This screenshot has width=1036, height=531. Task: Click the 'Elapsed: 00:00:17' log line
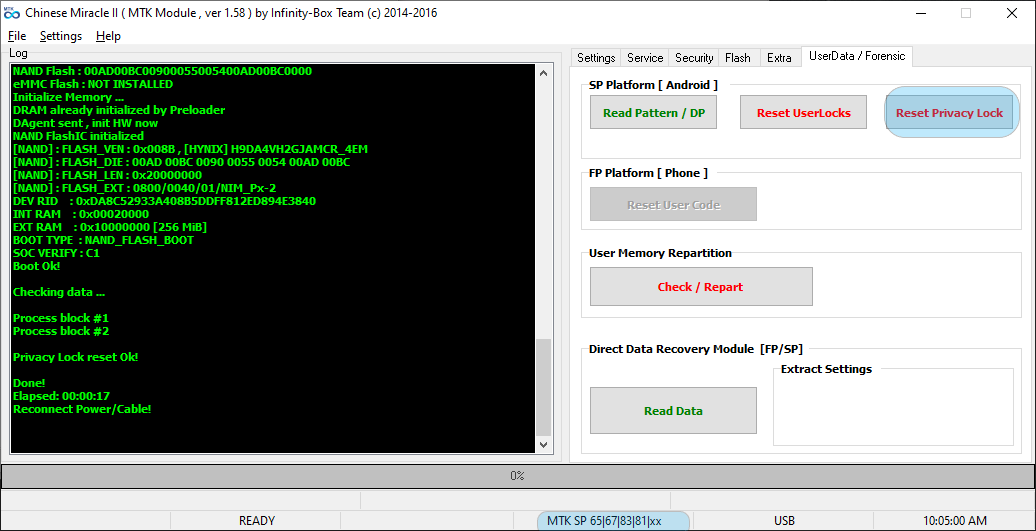pyautogui.click(x=61, y=396)
